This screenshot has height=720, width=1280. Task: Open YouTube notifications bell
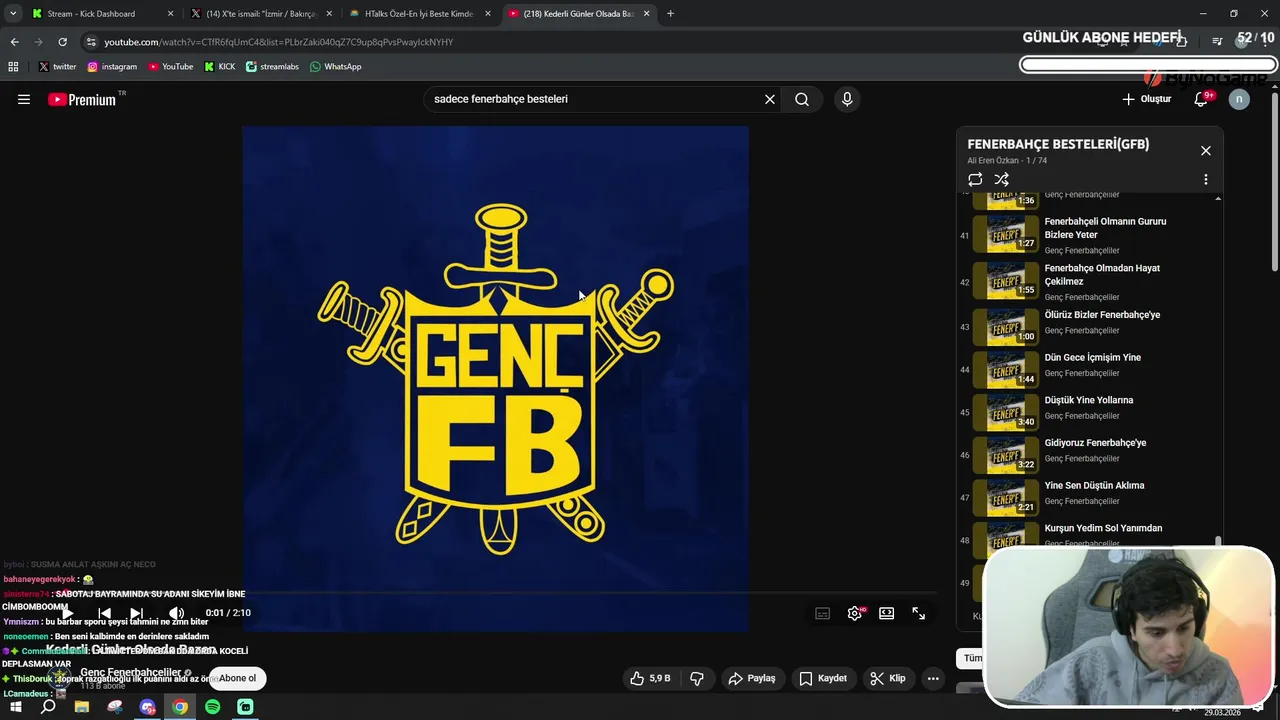click(1201, 99)
